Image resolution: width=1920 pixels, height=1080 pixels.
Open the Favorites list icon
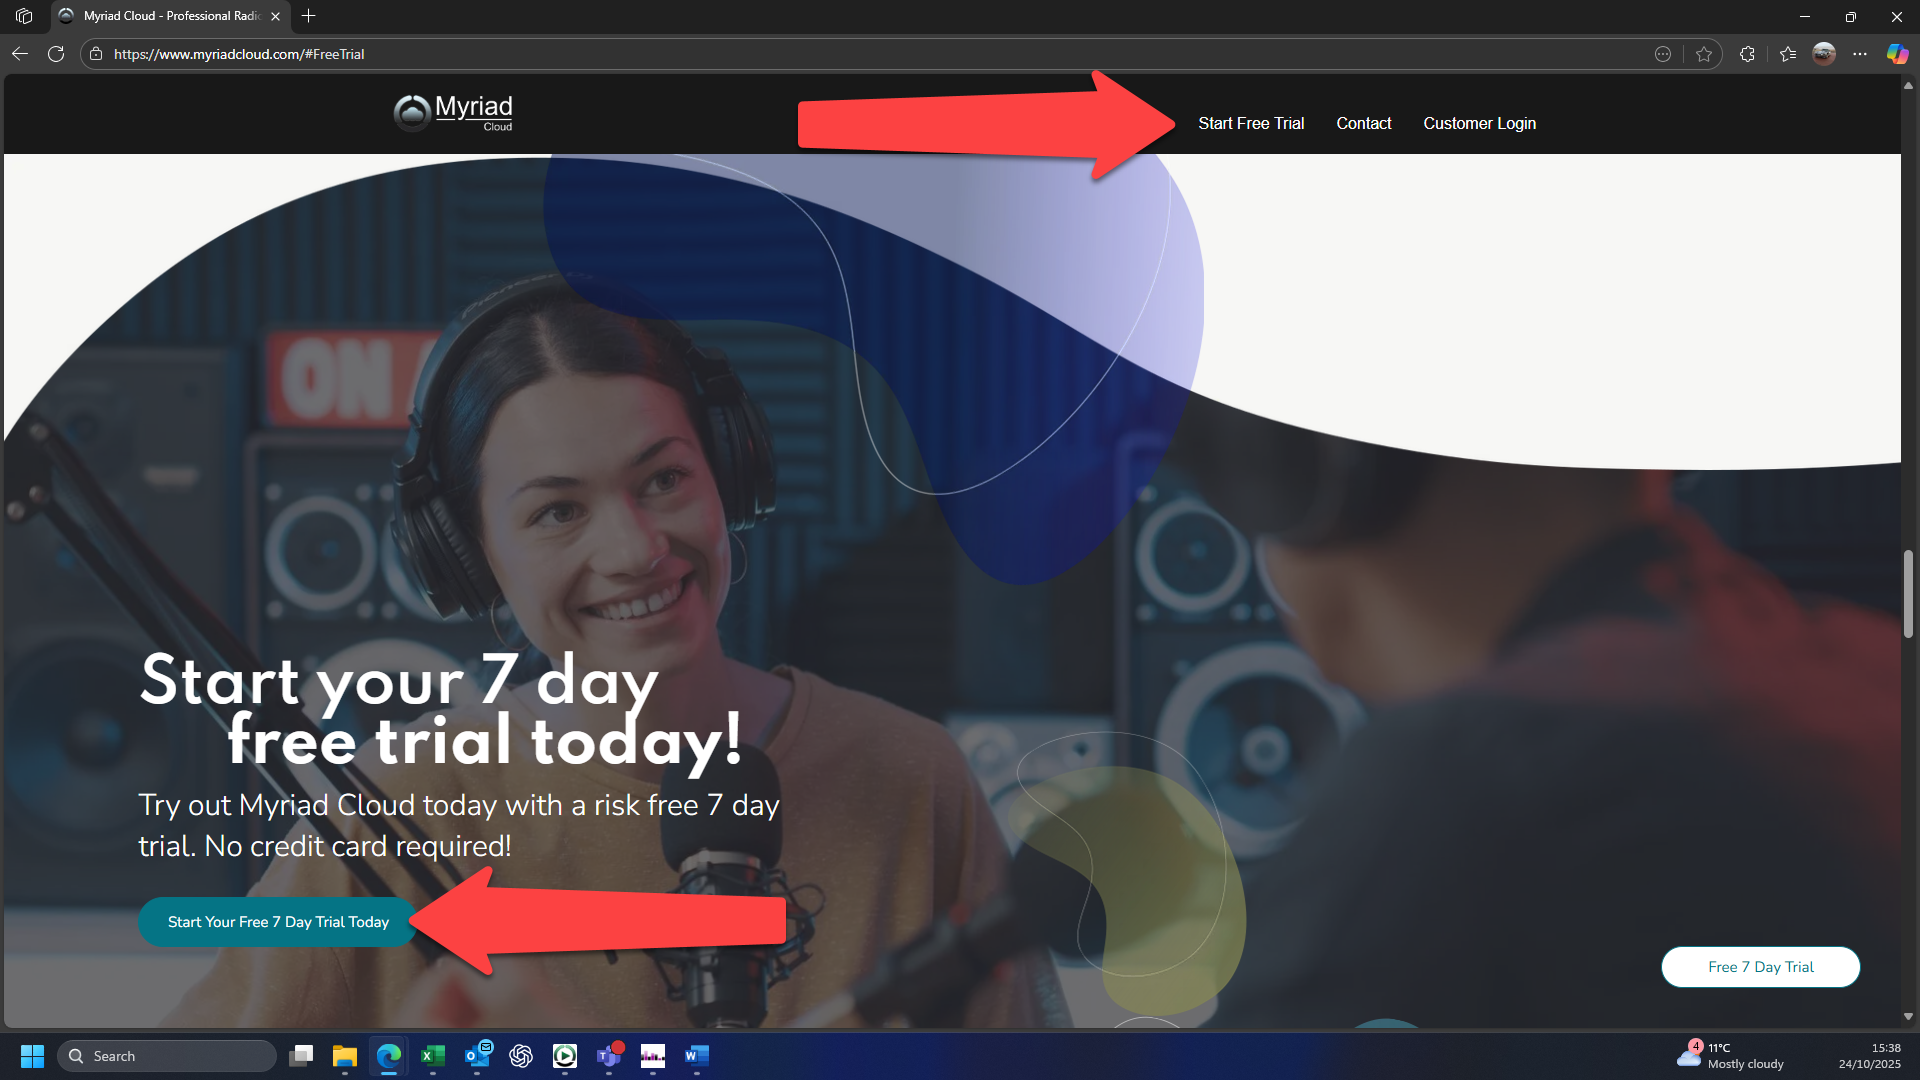click(x=1788, y=54)
